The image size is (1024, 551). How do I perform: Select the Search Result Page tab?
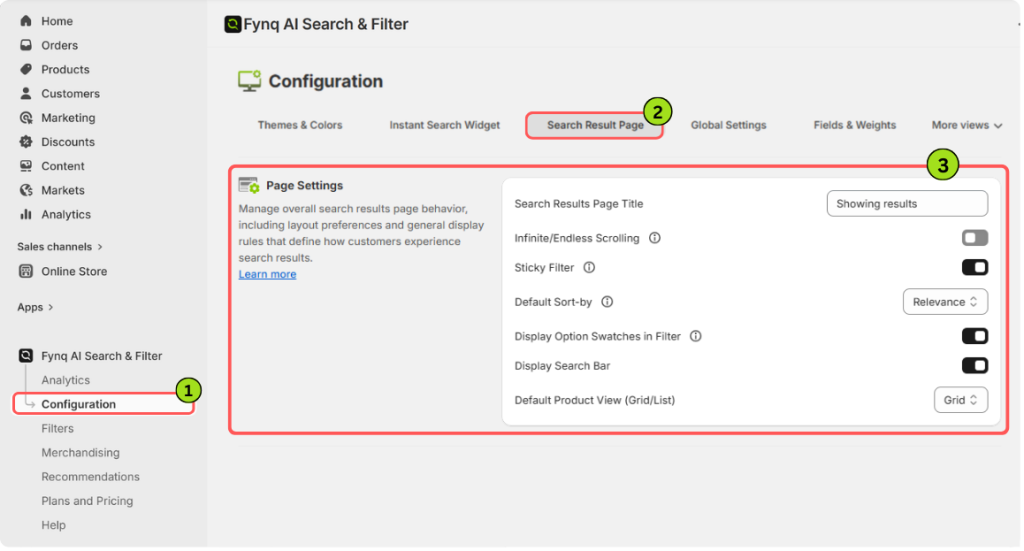[x=595, y=125]
